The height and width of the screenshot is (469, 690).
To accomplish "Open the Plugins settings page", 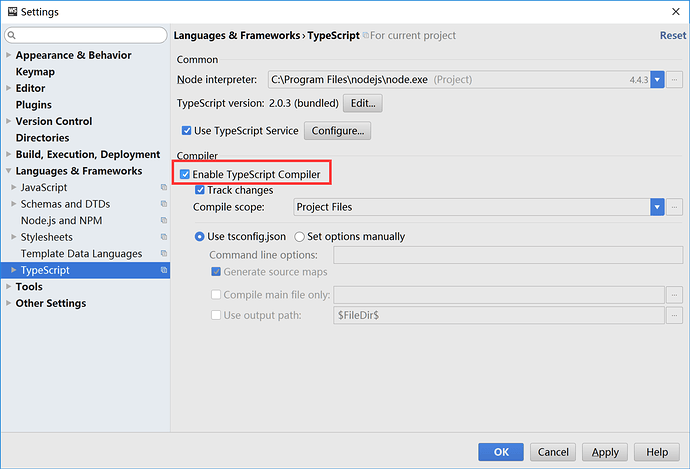I will [x=34, y=105].
